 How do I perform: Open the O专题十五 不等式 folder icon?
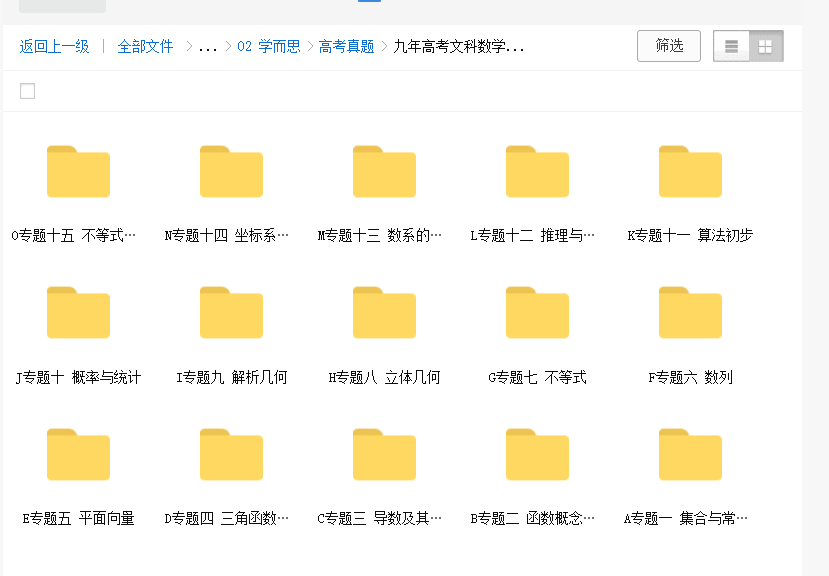[x=78, y=171]
